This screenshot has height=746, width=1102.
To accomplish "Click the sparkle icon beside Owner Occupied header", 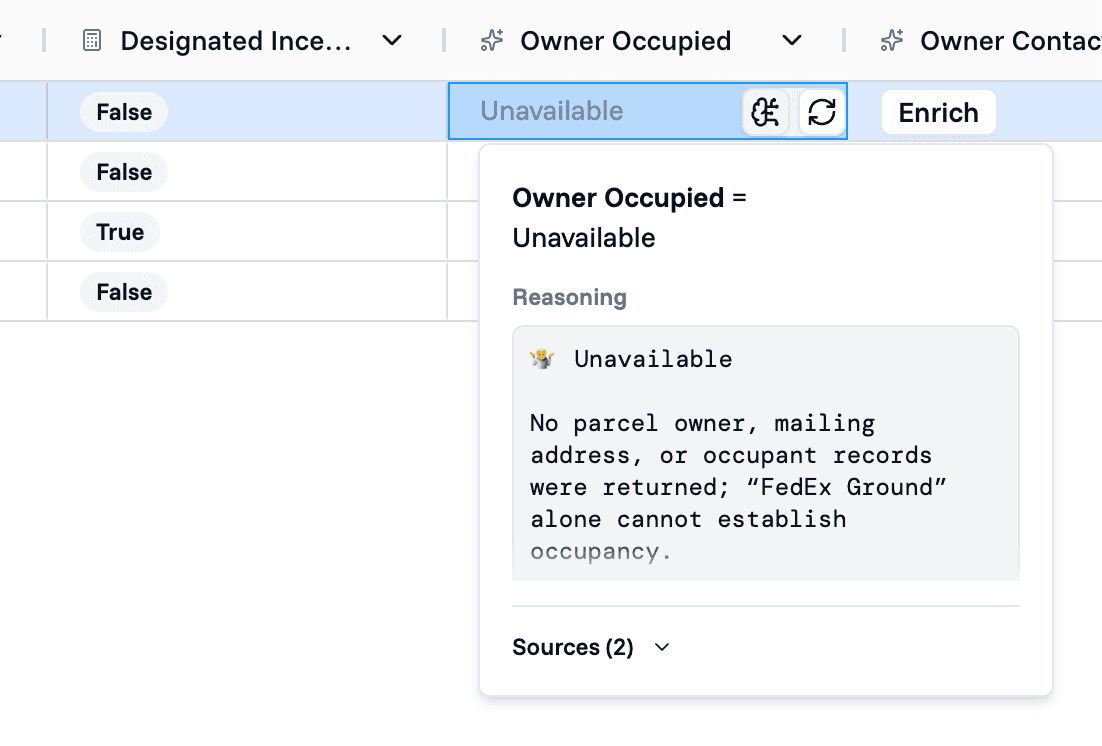I will [x=492, y=41].
